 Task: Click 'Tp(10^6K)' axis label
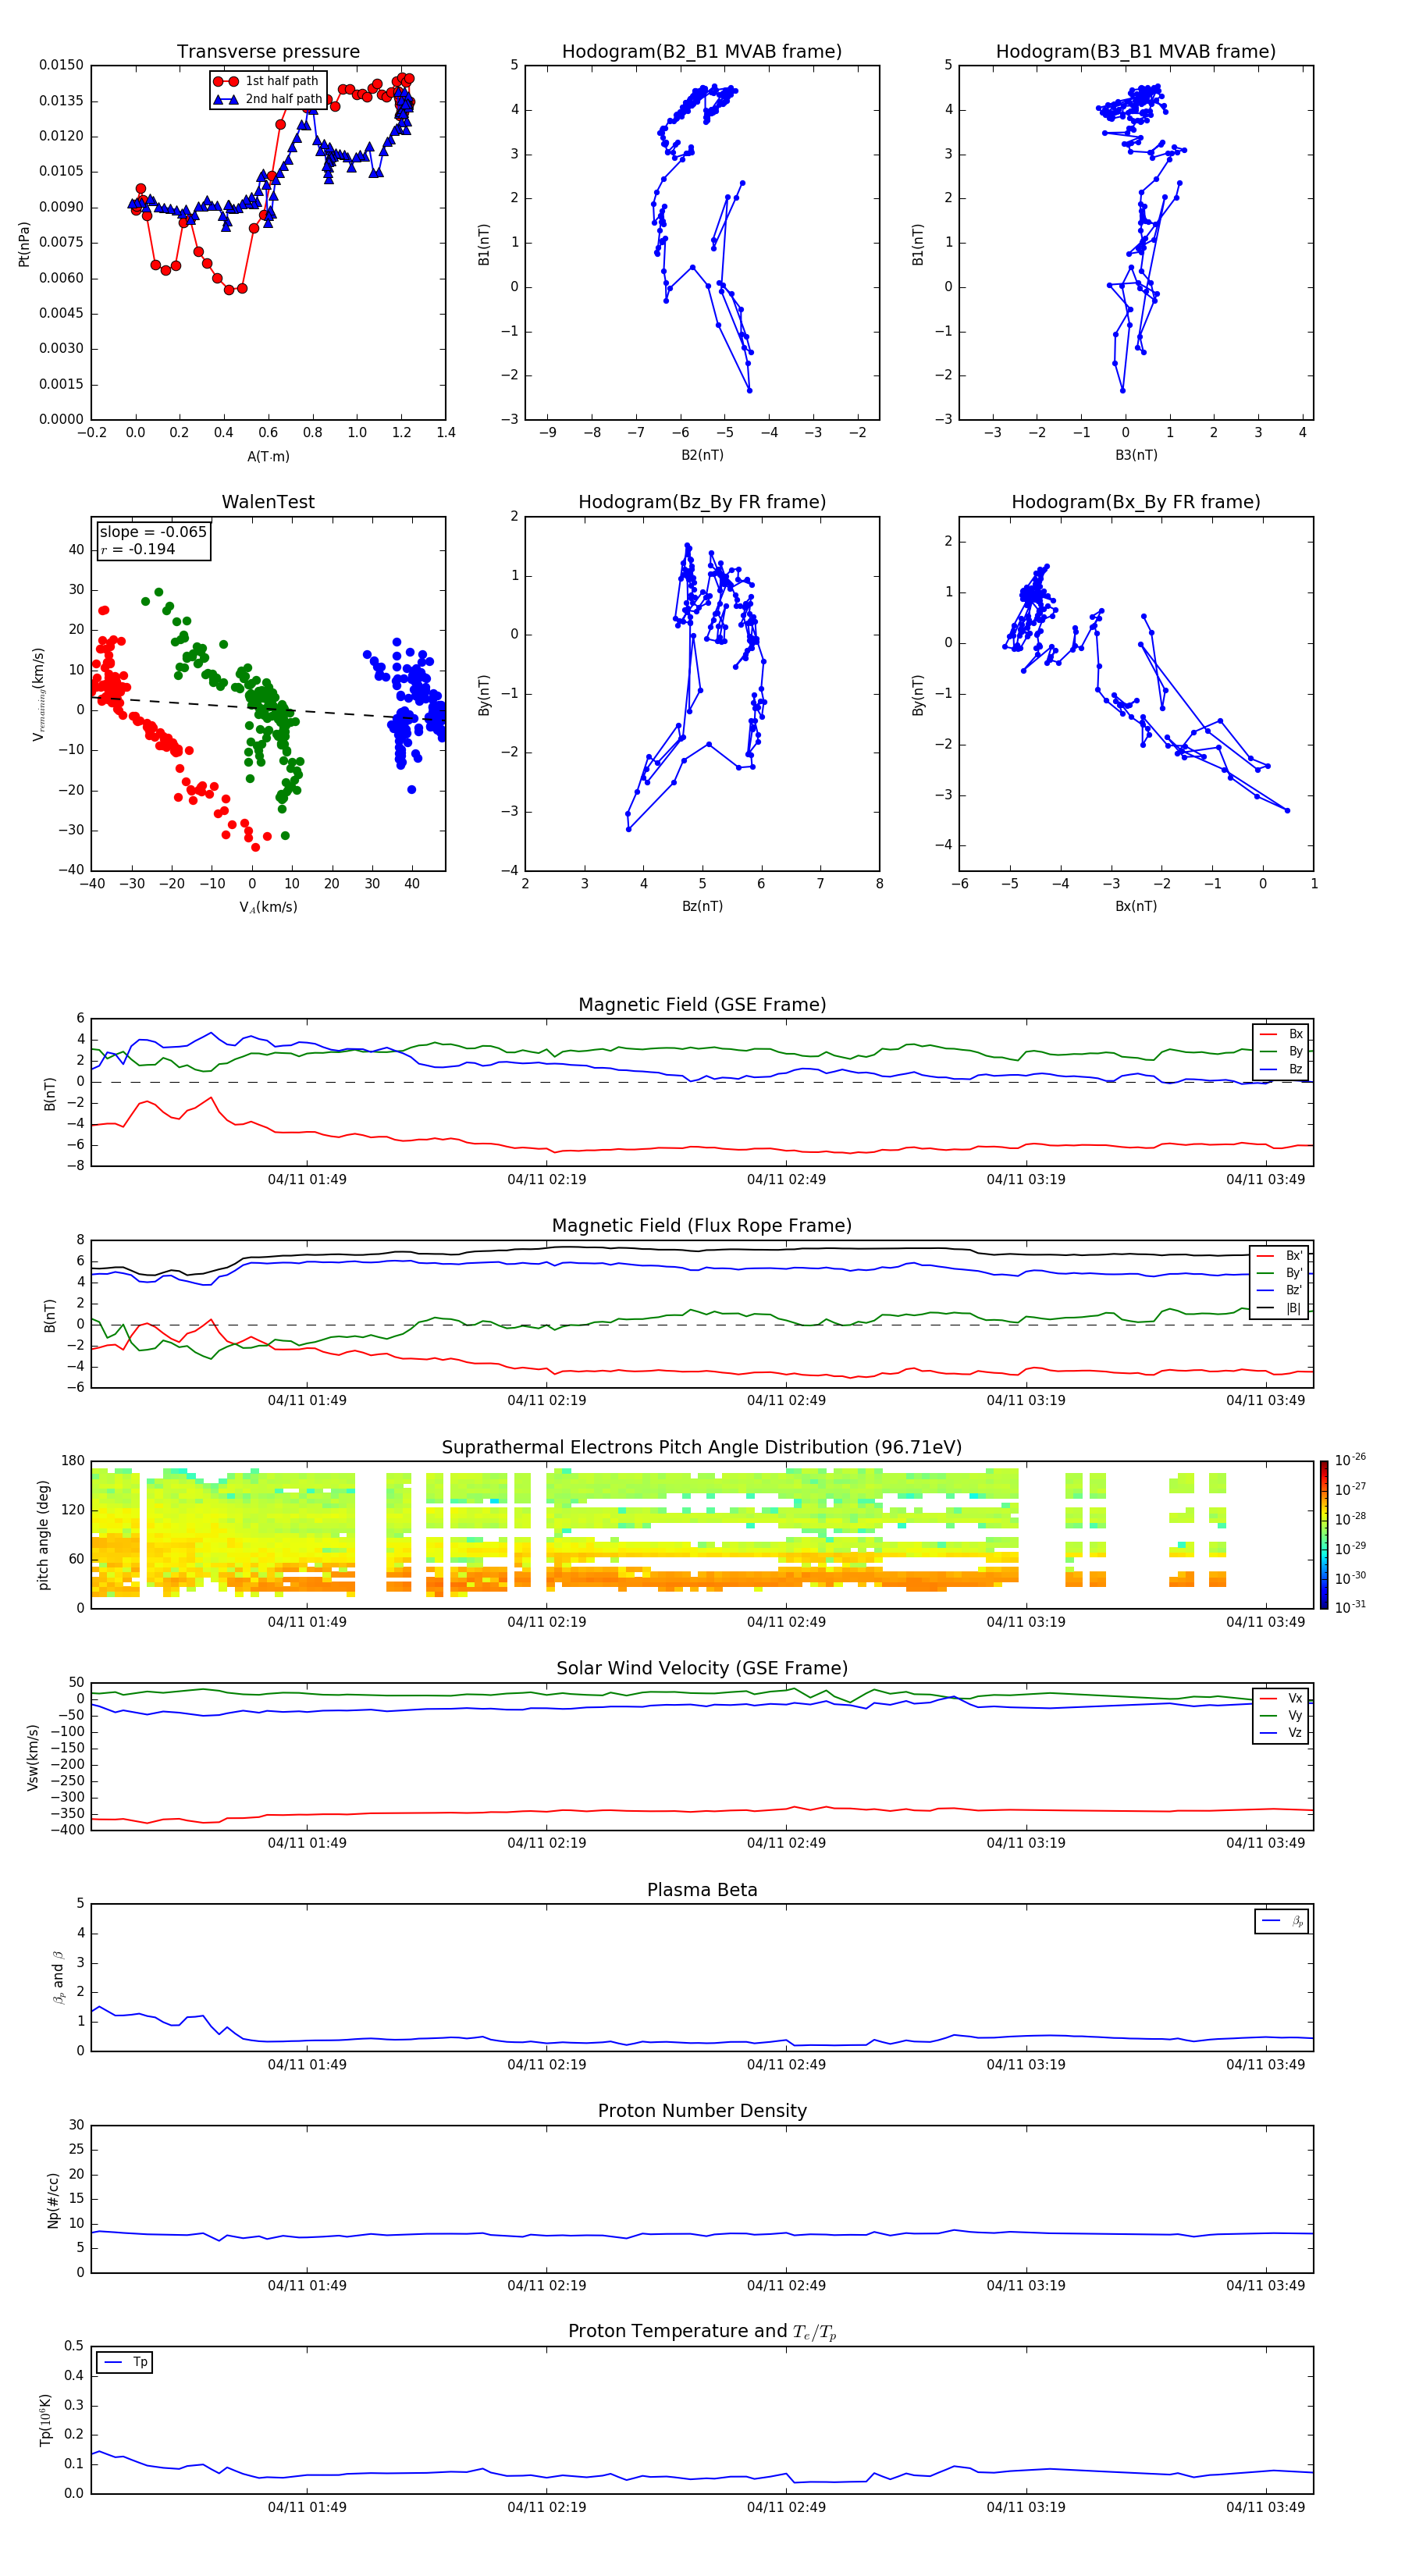(45, 2420)
